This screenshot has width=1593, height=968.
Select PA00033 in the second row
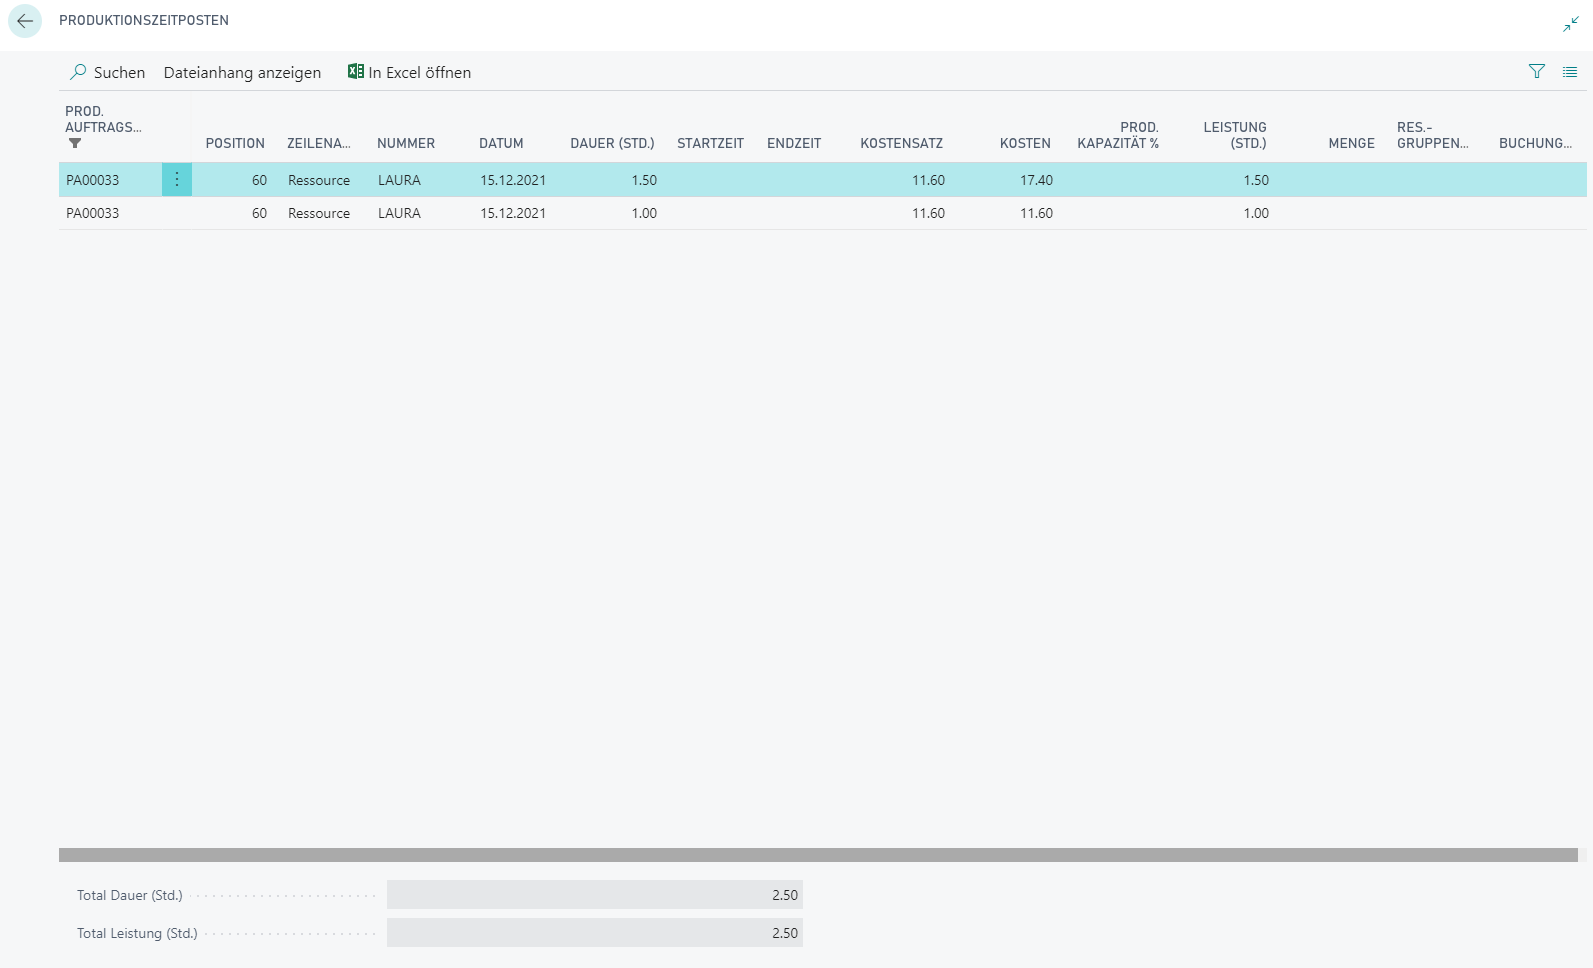click(x=93, y=213)
